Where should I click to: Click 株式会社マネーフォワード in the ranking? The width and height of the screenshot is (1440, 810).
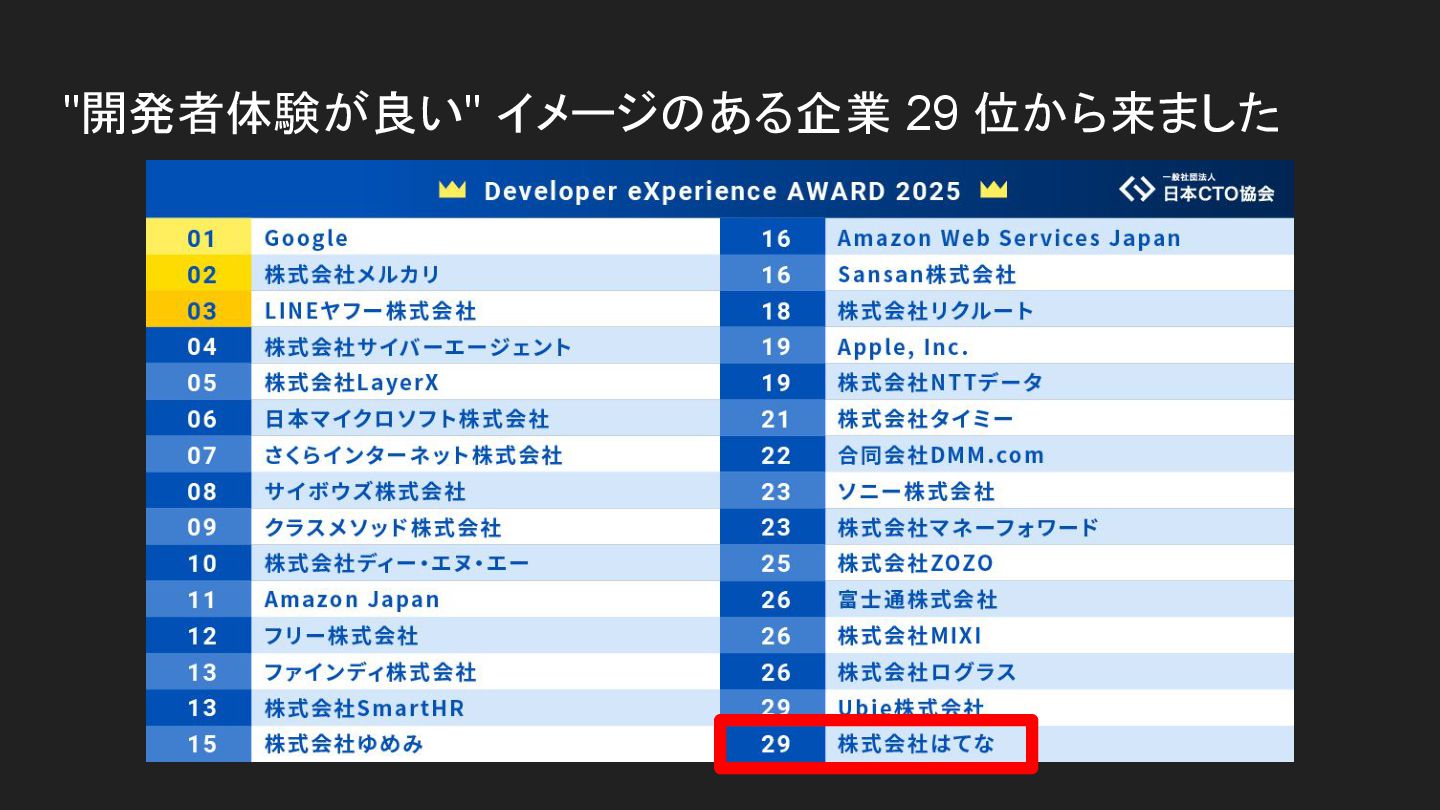point(968,527)
